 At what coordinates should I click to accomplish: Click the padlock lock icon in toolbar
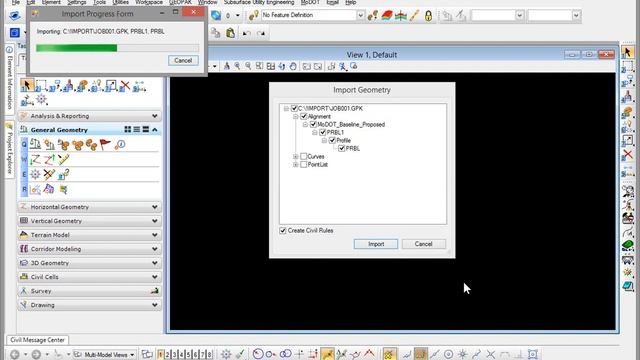(x=428, y=16)
